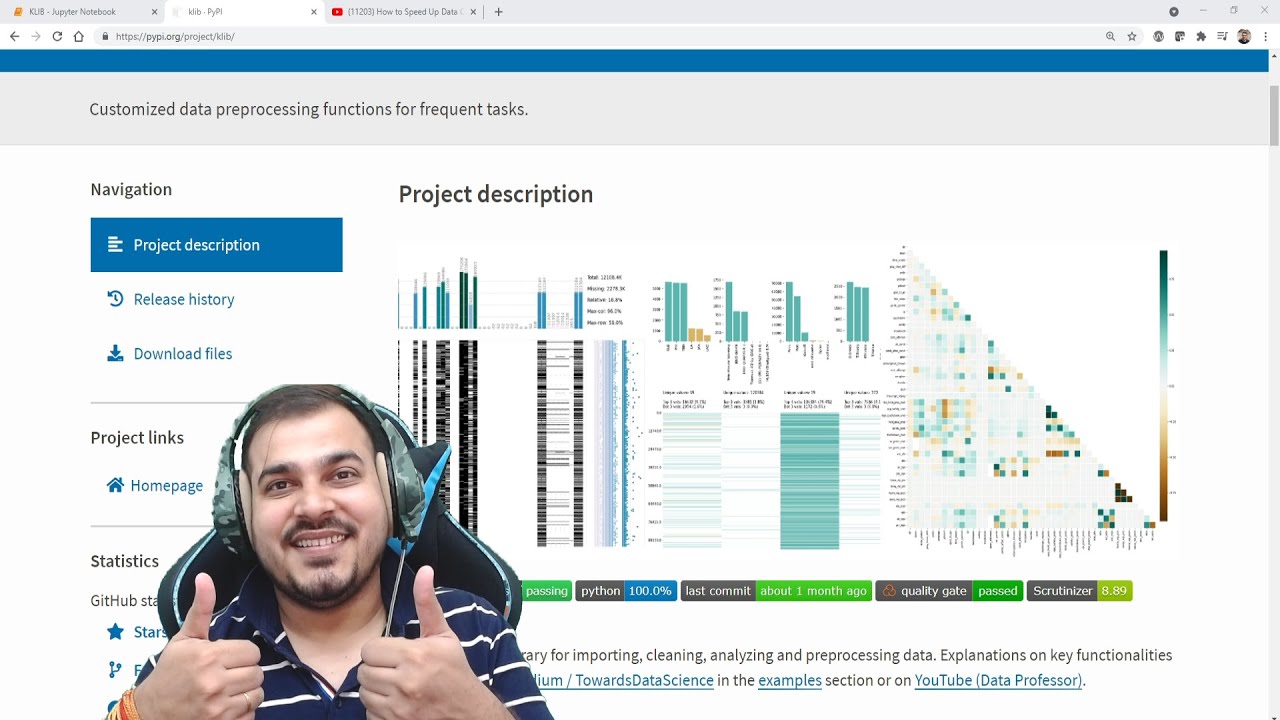Click the 'Customized data preprocessing functions' summary text
The height and width of the screenshot is (720, 1280).
point(309,109)
